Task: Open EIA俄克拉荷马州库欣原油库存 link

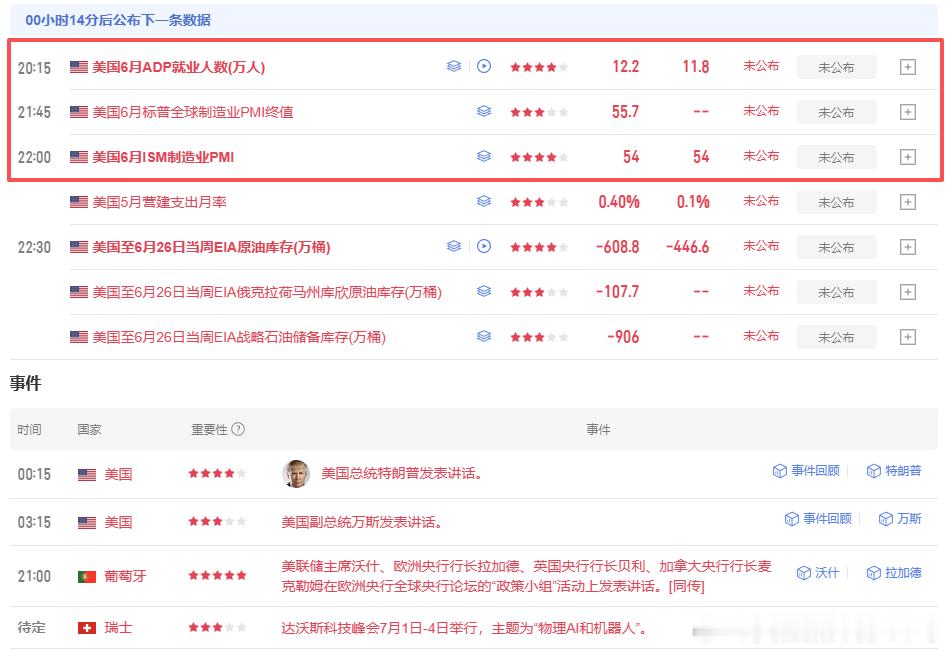Action: tap(267, 292)
